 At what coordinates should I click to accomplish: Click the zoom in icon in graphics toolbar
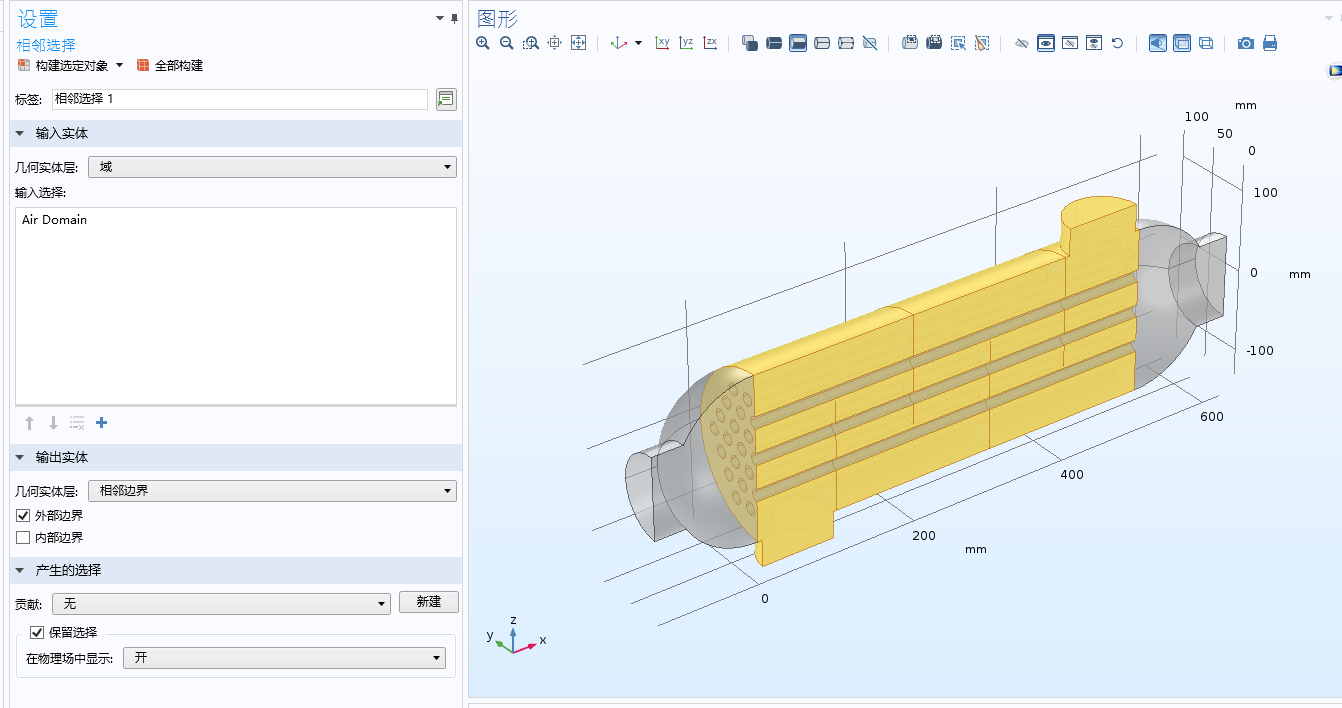click(x=483, y=43)
